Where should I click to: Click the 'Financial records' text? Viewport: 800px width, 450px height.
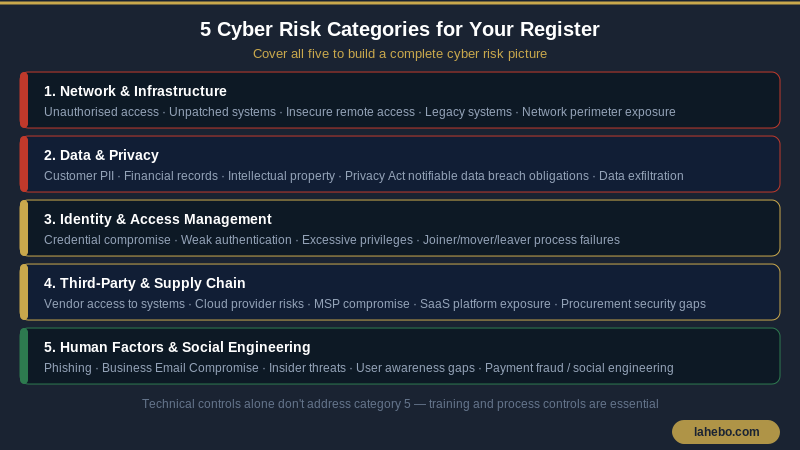pyautogui.click(x=171, y=176)
